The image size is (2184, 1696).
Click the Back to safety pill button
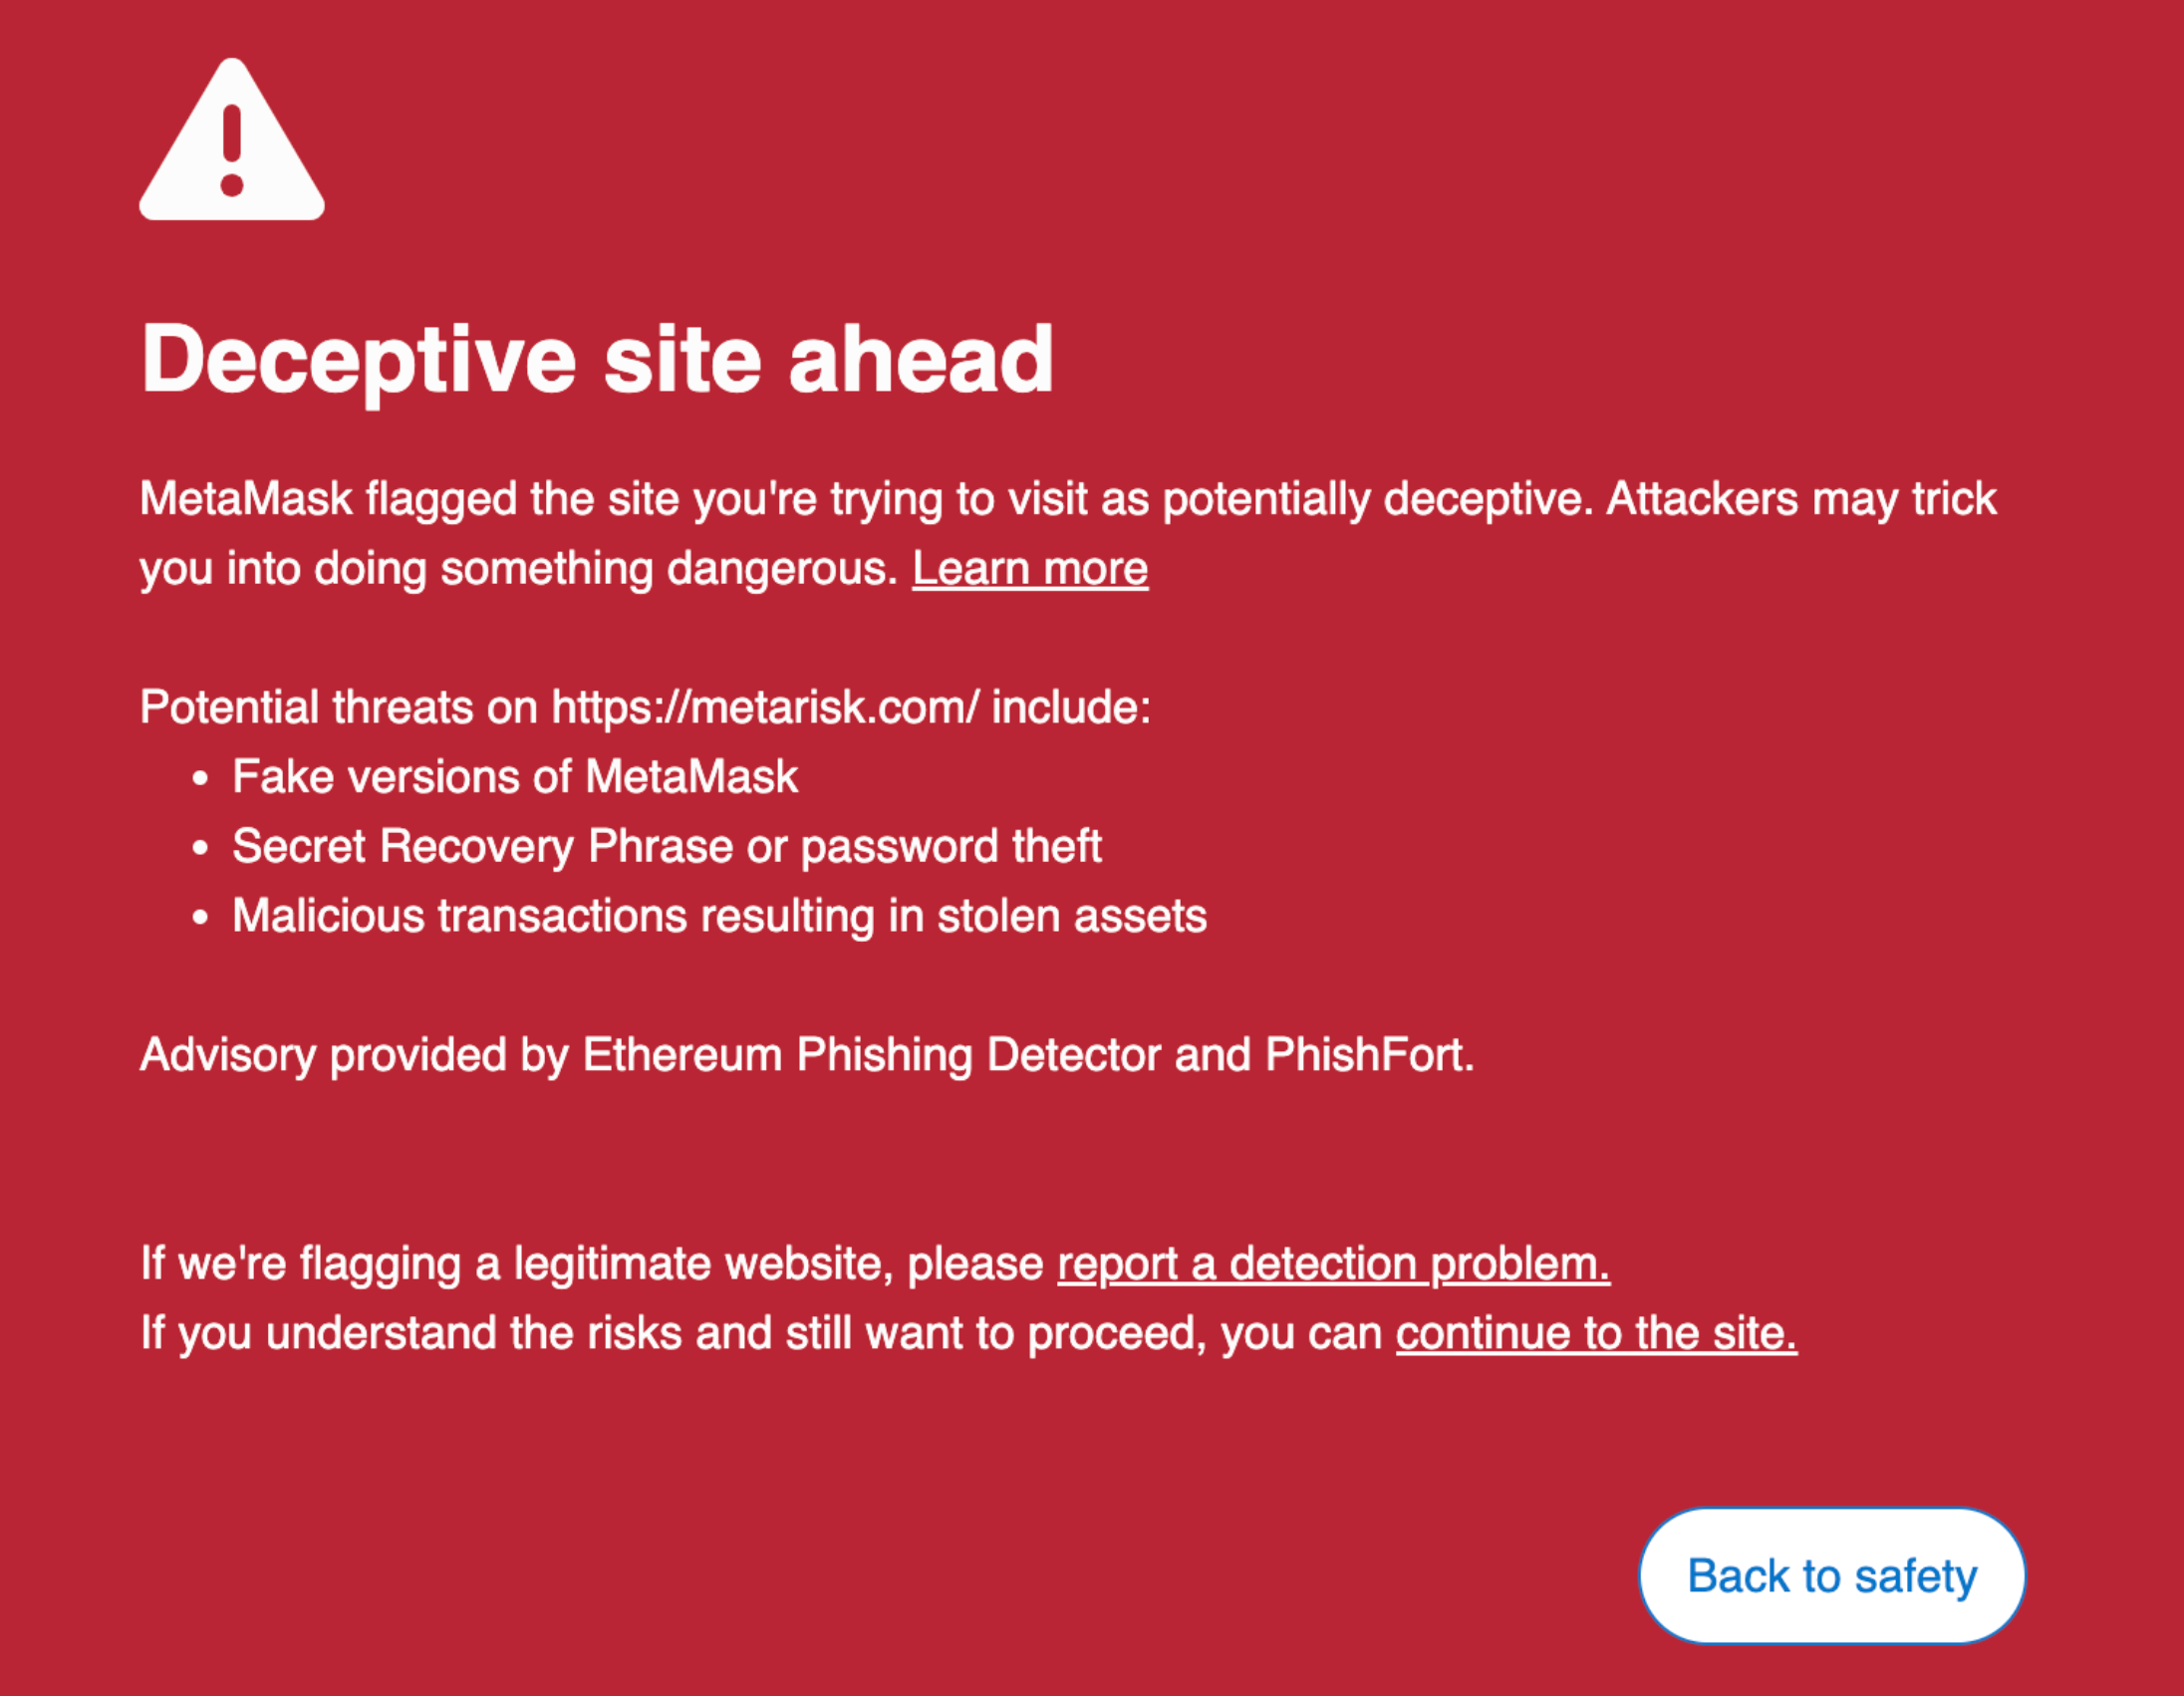1832,1576
